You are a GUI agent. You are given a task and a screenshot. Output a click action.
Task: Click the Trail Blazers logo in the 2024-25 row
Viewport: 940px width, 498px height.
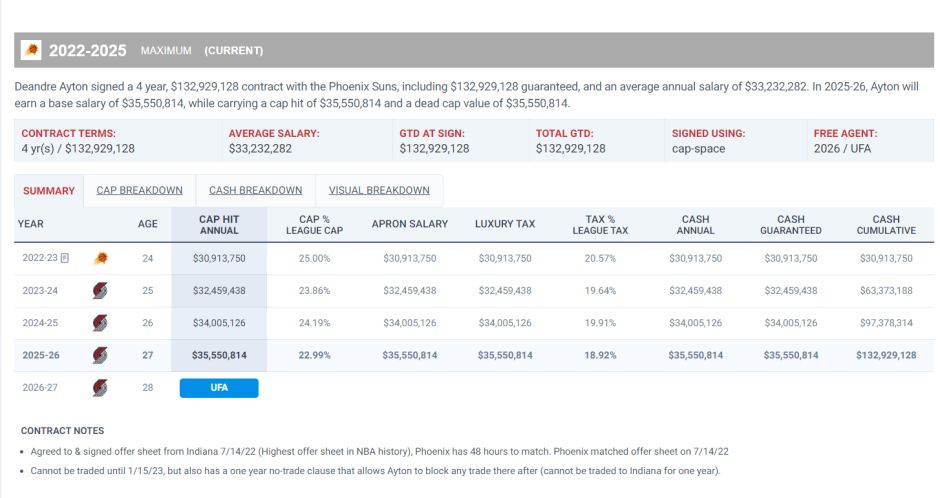[x=100, y=323]
